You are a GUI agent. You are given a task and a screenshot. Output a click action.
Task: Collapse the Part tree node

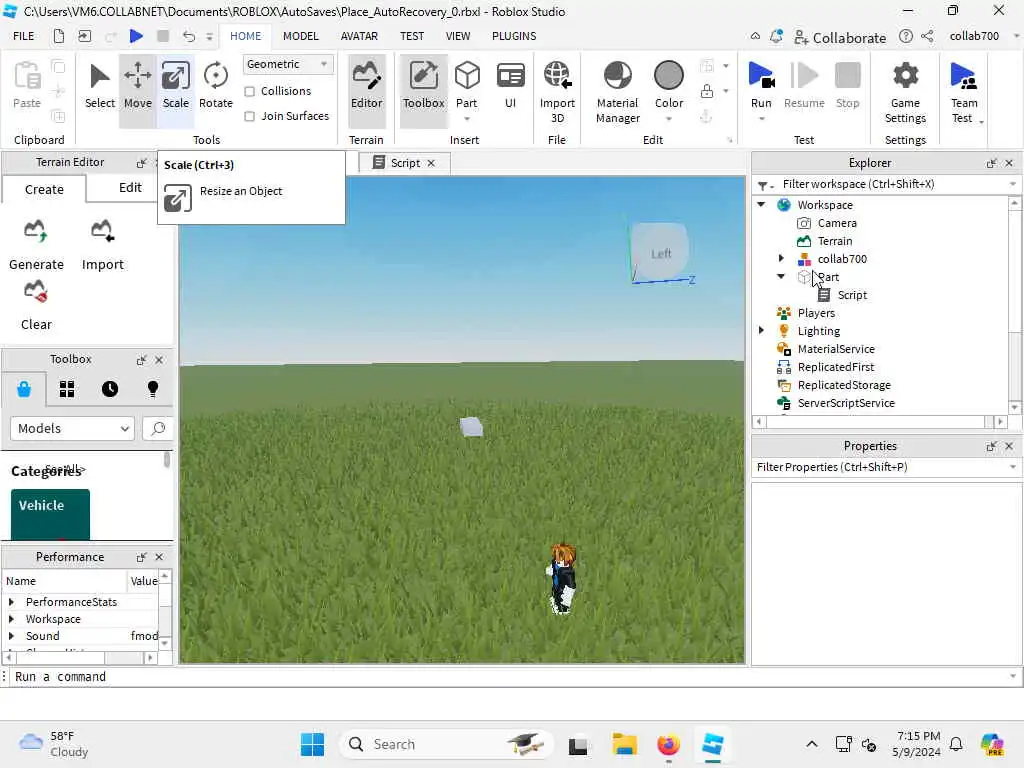(781, 276)
